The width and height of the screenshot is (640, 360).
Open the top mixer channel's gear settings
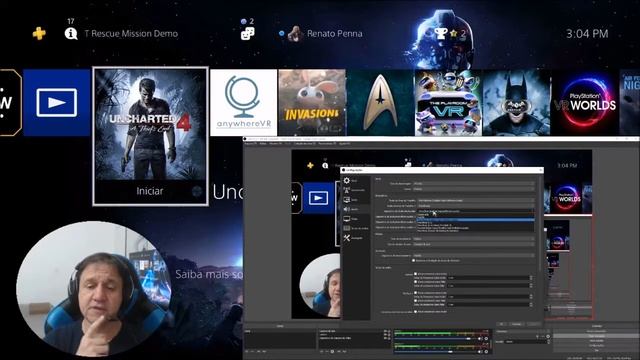coord(486,338)
